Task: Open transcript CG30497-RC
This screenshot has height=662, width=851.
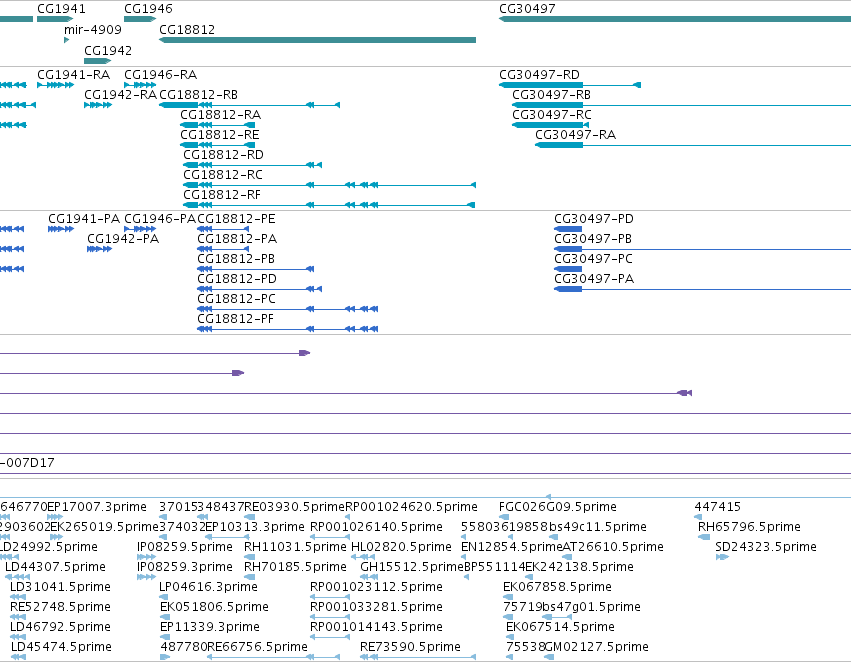Action: 552,114
